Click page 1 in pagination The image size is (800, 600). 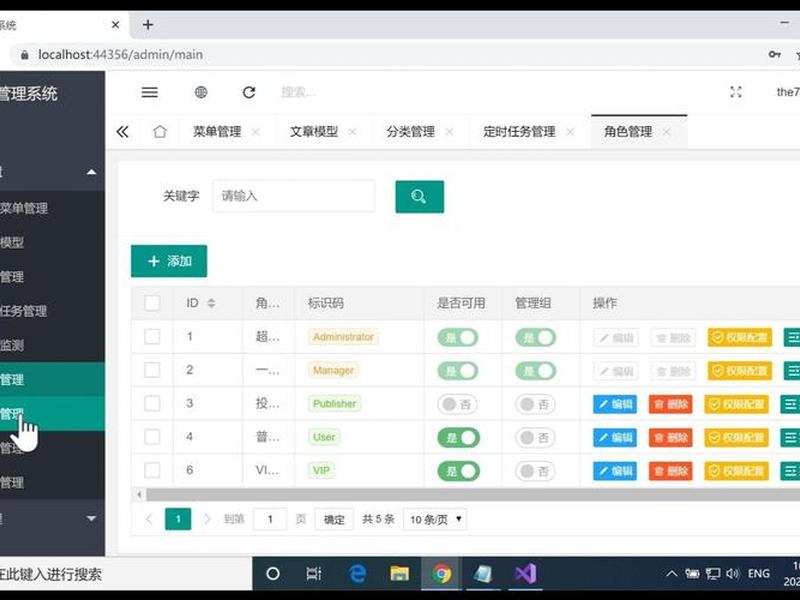click(x=178, y=519)
